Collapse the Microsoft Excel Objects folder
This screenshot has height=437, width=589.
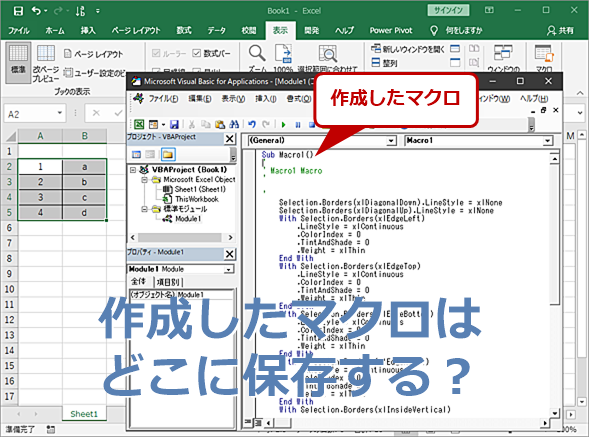click(144, 180)
